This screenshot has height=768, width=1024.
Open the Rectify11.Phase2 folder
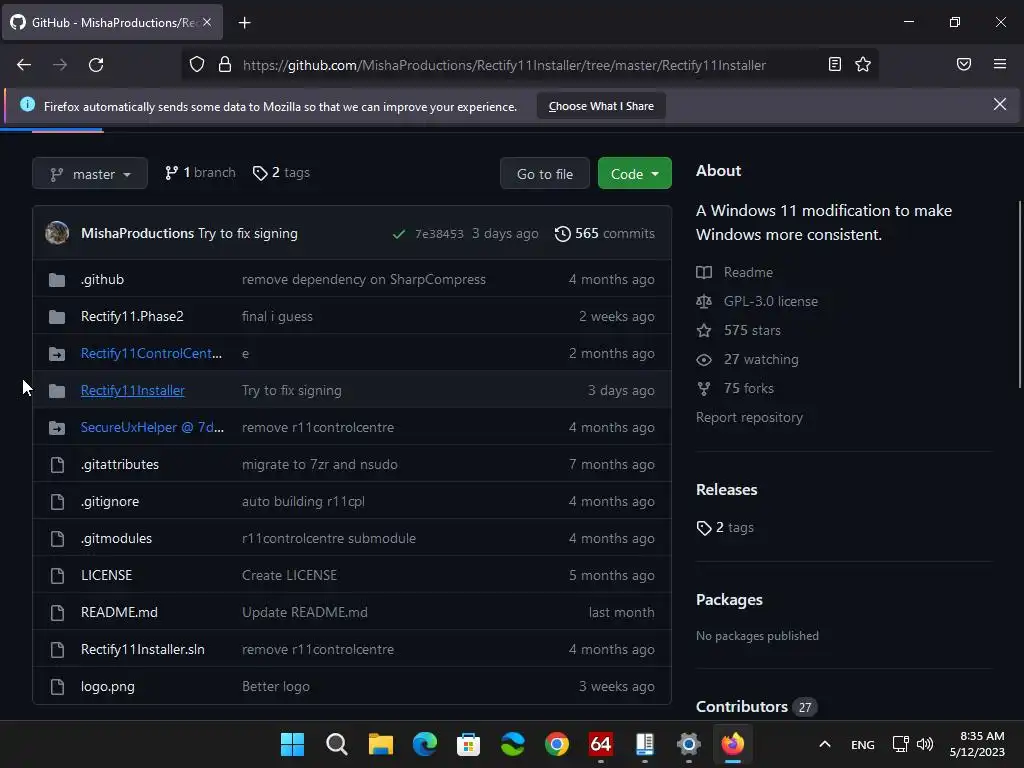pos(132,317)
